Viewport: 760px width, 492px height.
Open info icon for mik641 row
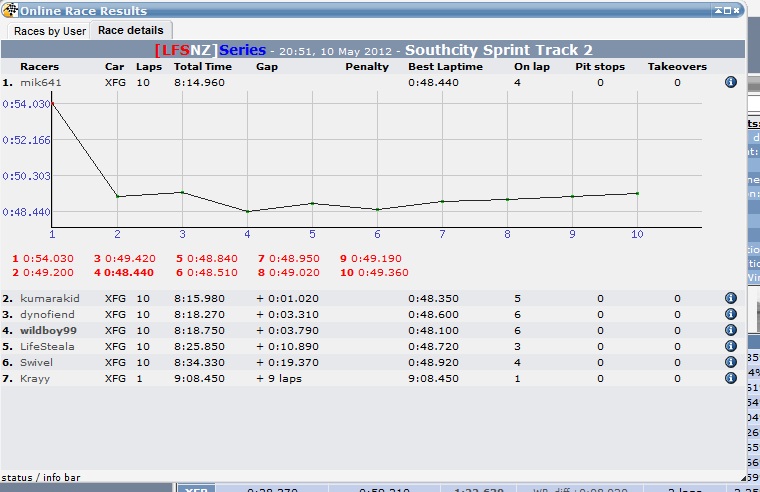pyautogui.click(x=730, y=82)
